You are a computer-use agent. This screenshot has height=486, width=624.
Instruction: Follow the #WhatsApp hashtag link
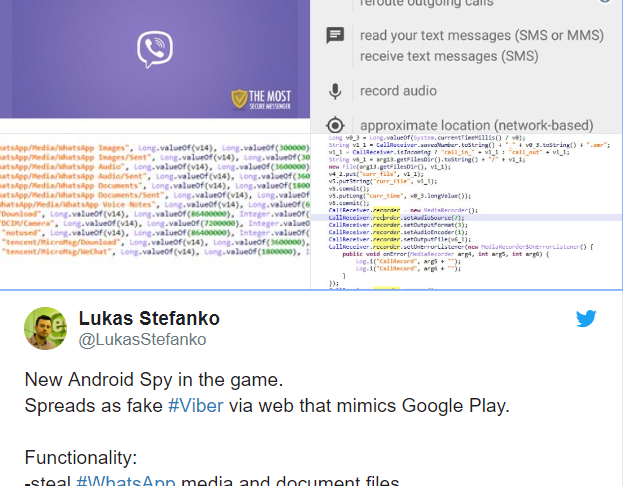point(125,480)
